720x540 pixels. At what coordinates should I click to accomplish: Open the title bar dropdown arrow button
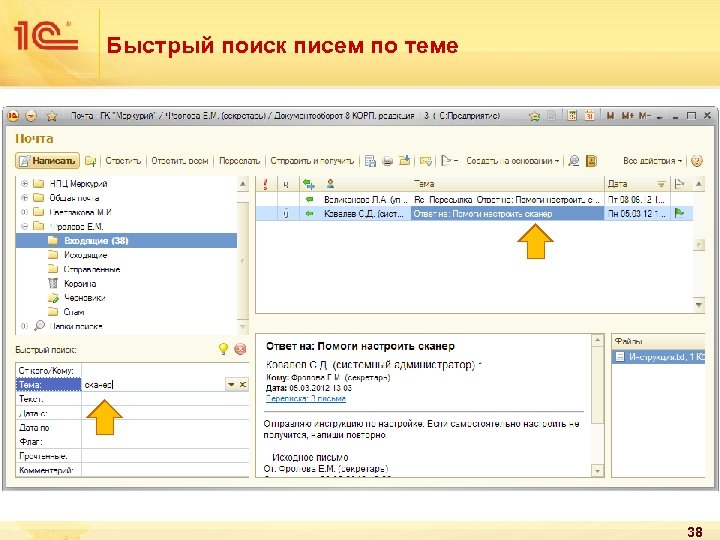point(31,116)
